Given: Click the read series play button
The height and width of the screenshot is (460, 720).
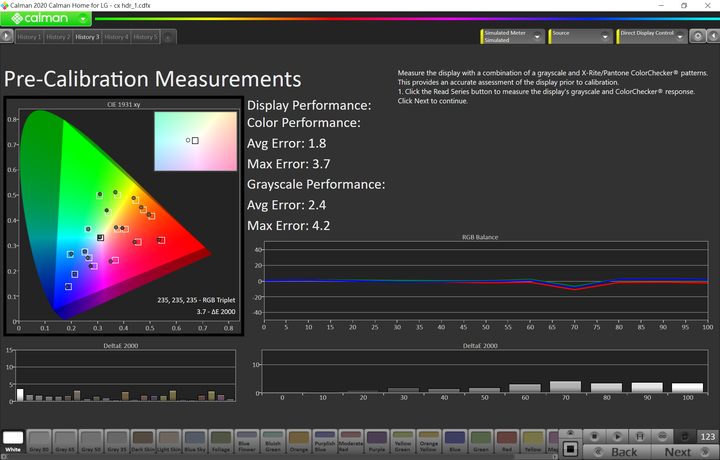Looking at the screenshot, I should (x=617, y=436).
